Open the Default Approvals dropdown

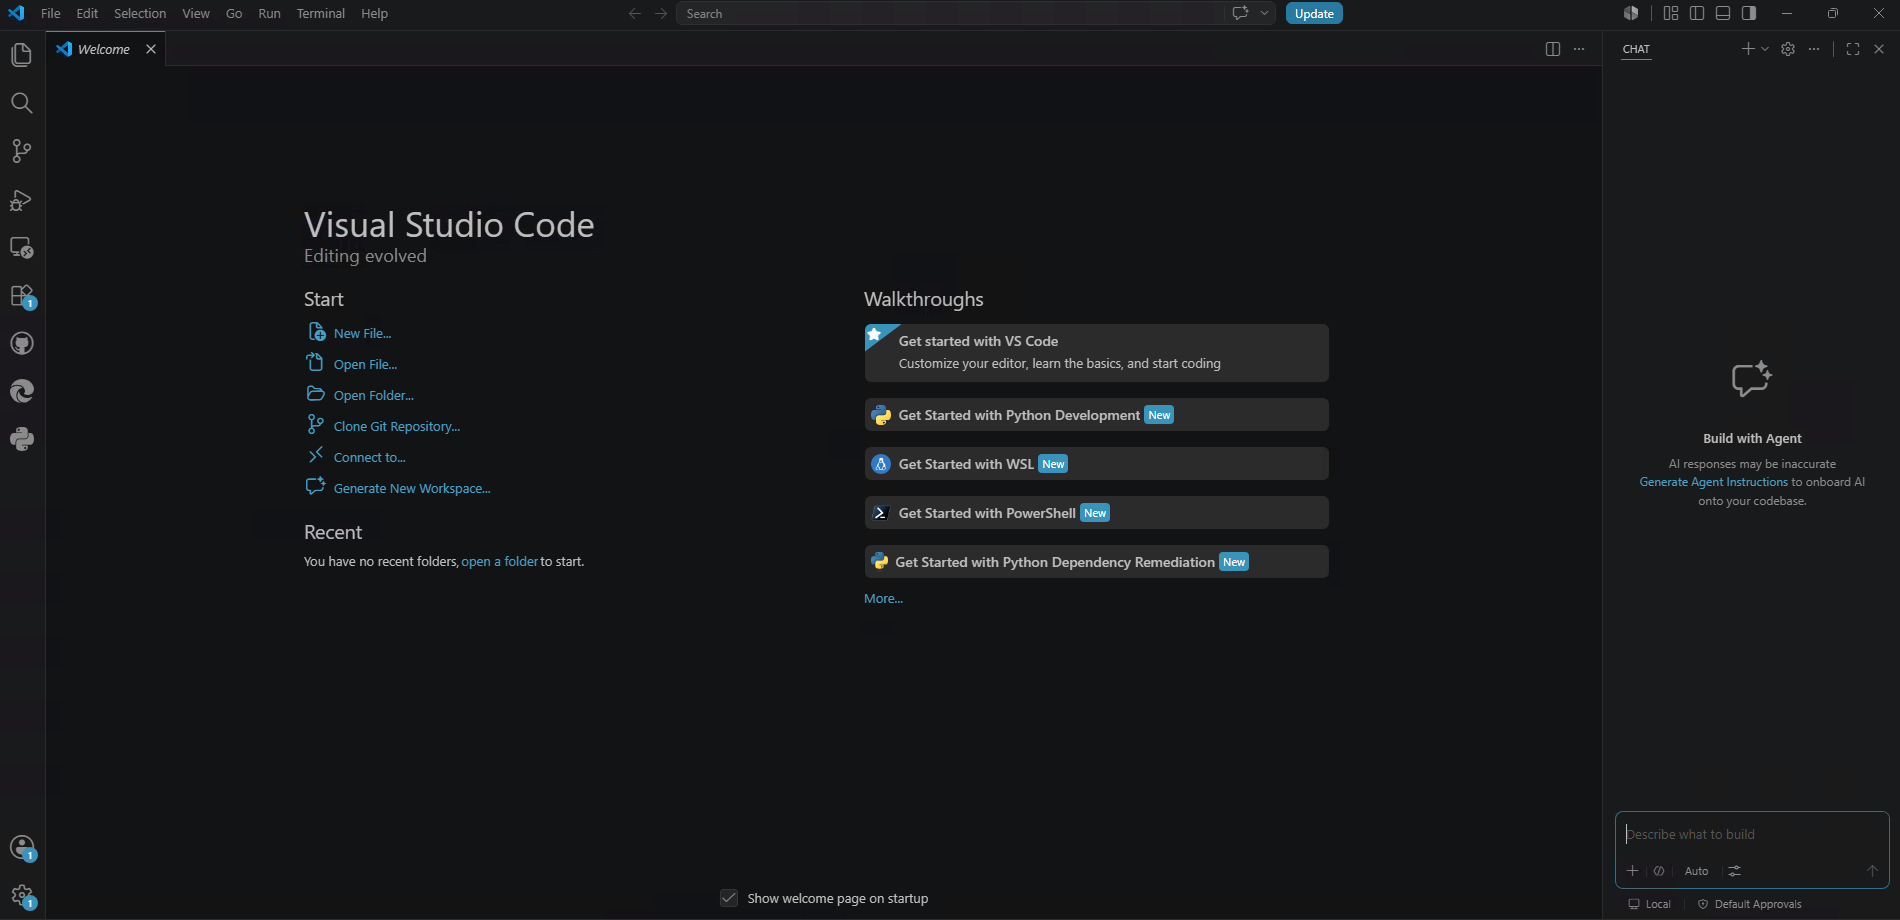(1750, 904)
